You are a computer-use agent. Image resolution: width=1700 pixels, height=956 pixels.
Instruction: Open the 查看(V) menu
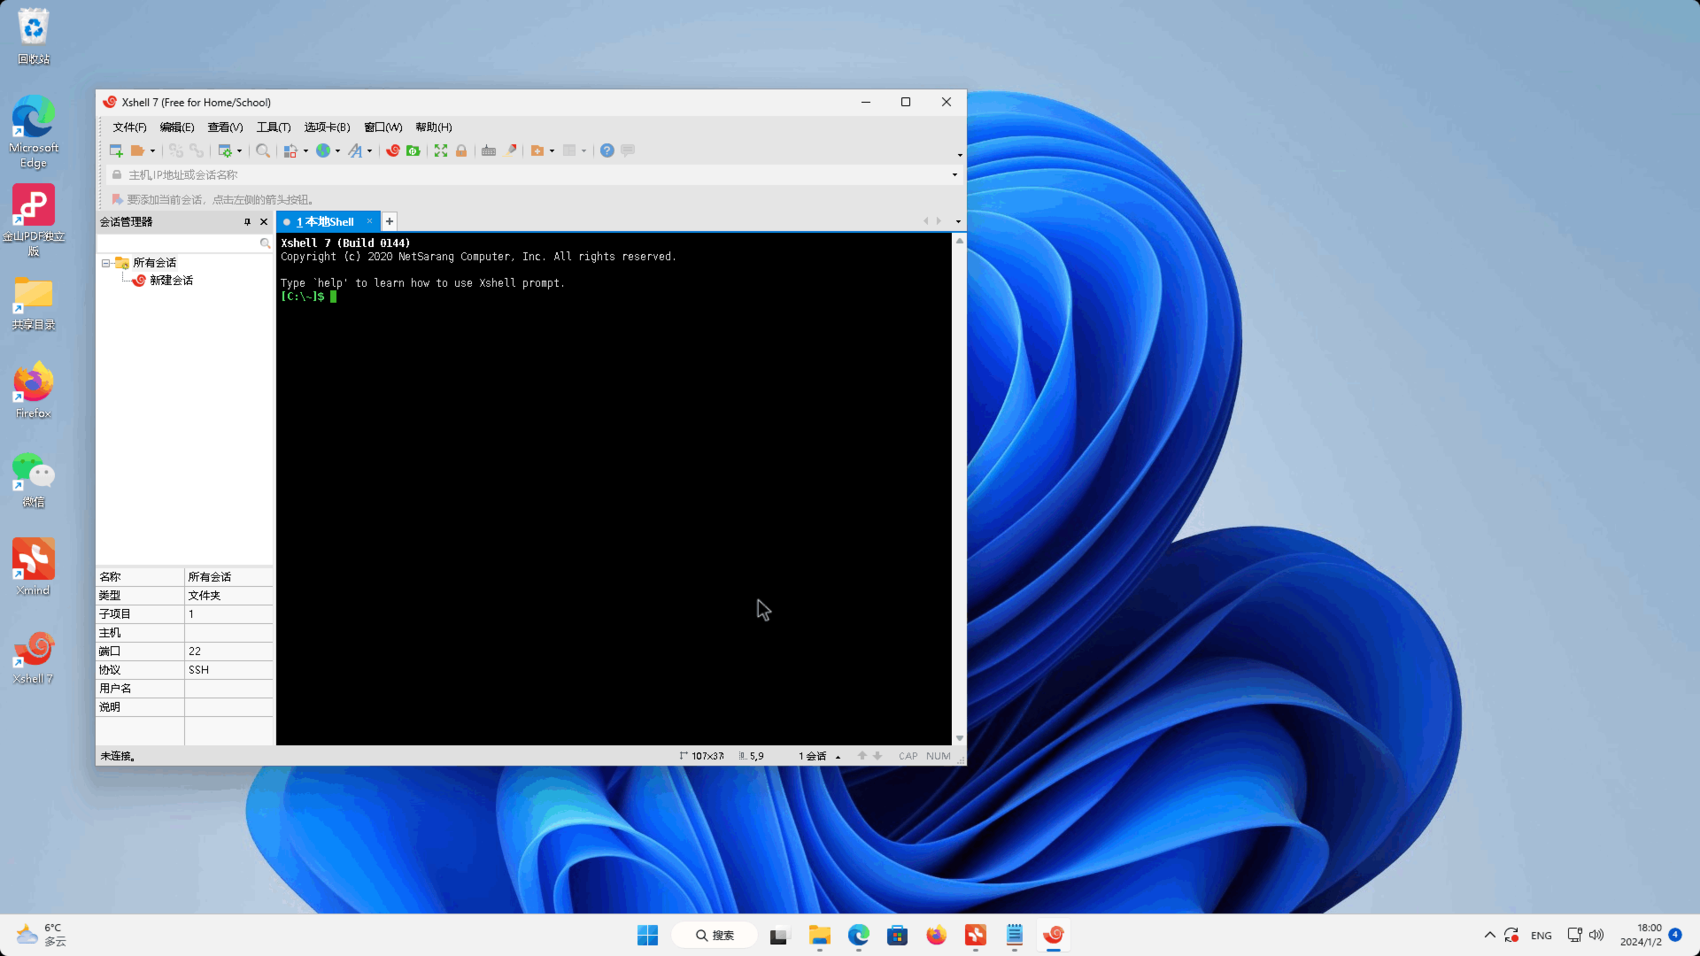click(x=225, y=127)
